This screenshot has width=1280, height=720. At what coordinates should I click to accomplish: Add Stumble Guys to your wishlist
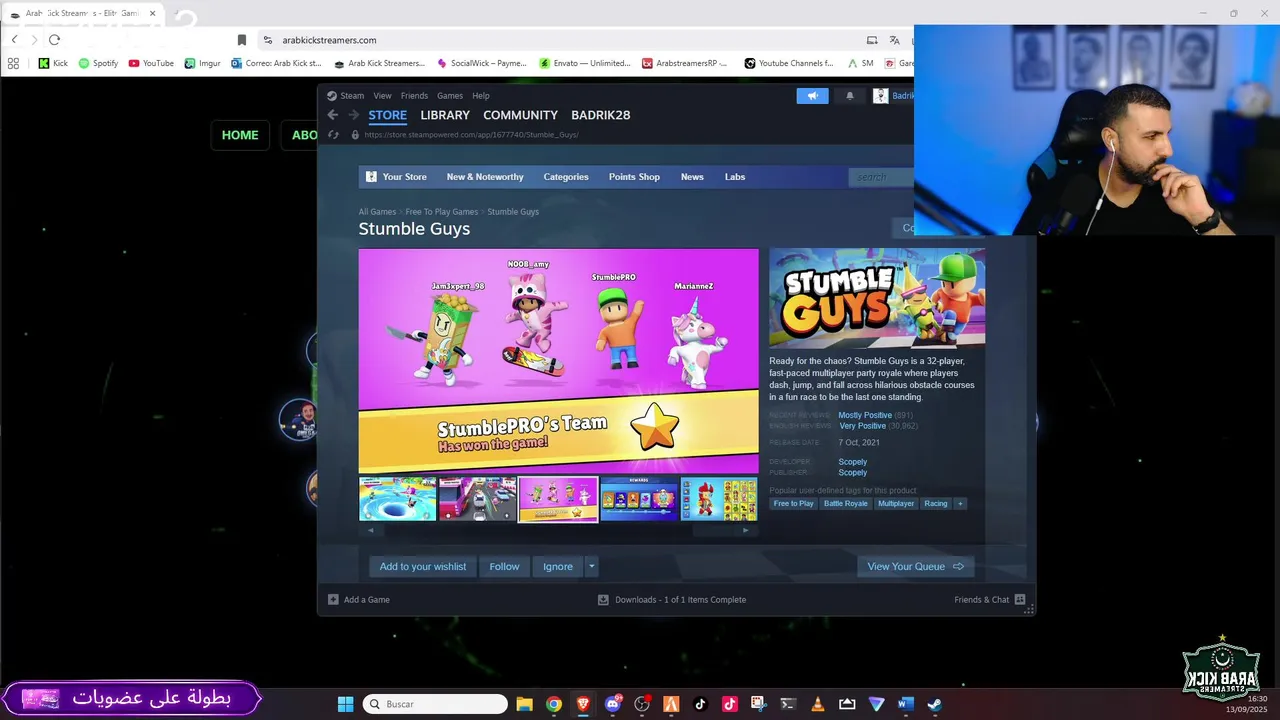point(423,566)
